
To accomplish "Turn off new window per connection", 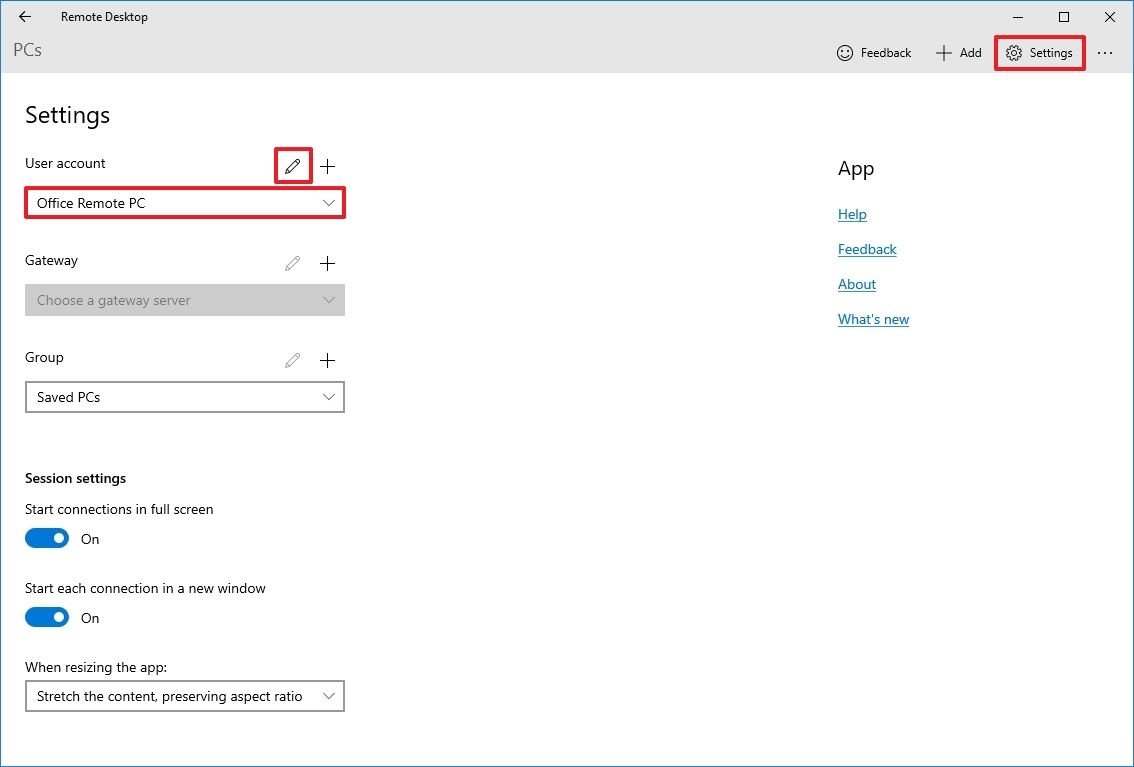I will (46, 617).
